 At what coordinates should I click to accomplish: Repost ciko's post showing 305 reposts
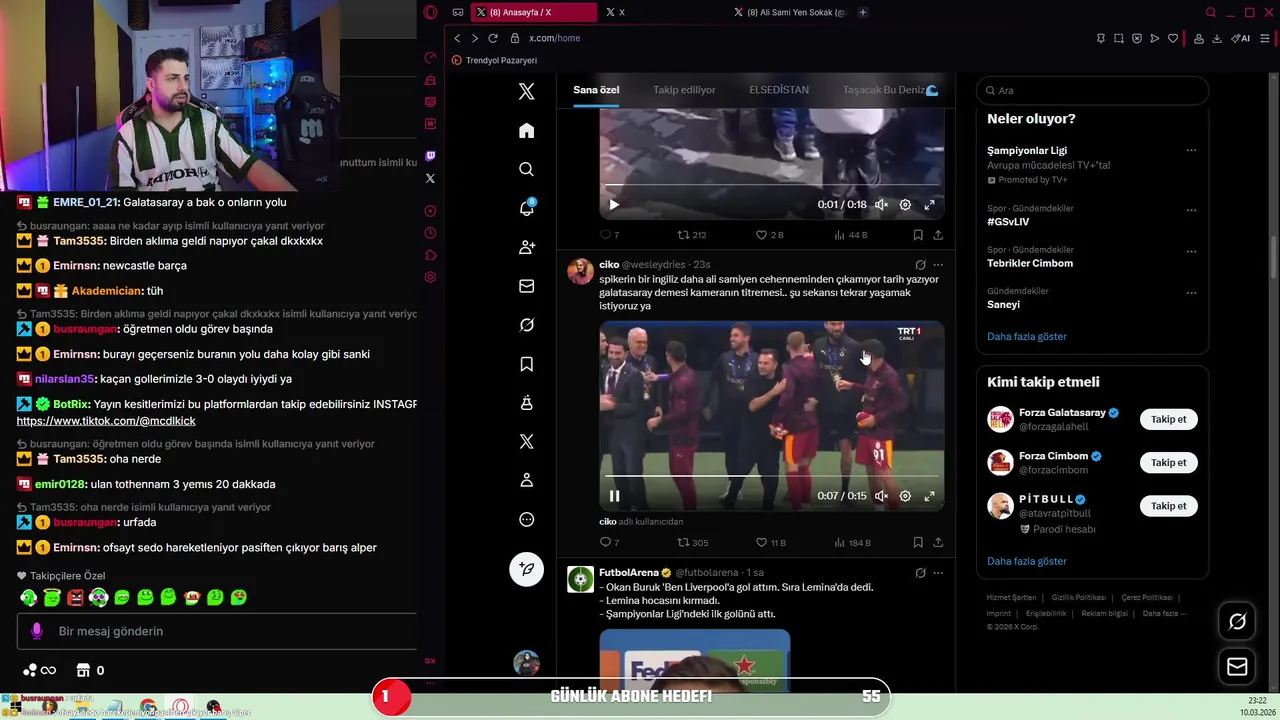(693, 543)
